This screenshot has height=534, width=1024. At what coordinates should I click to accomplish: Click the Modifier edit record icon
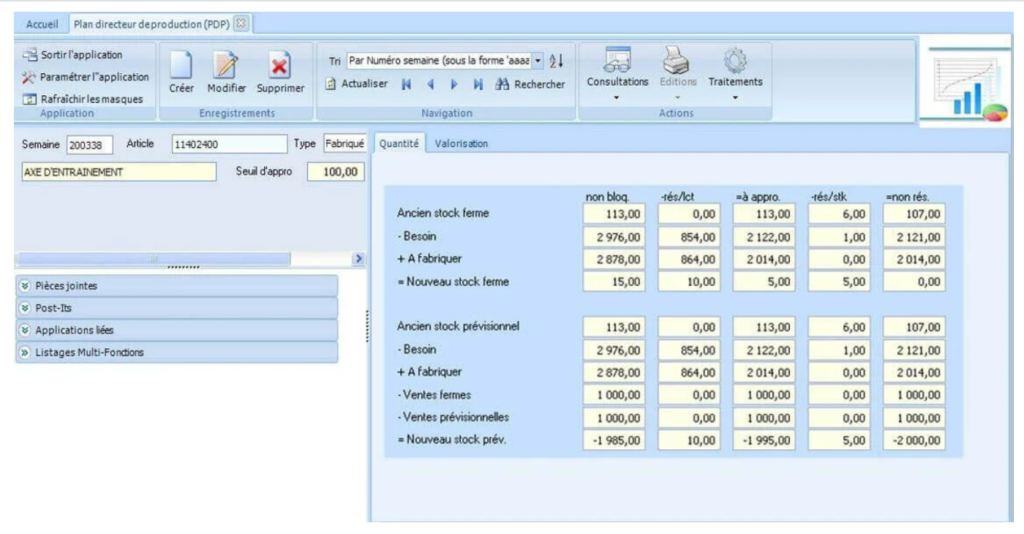pos(226,66)
